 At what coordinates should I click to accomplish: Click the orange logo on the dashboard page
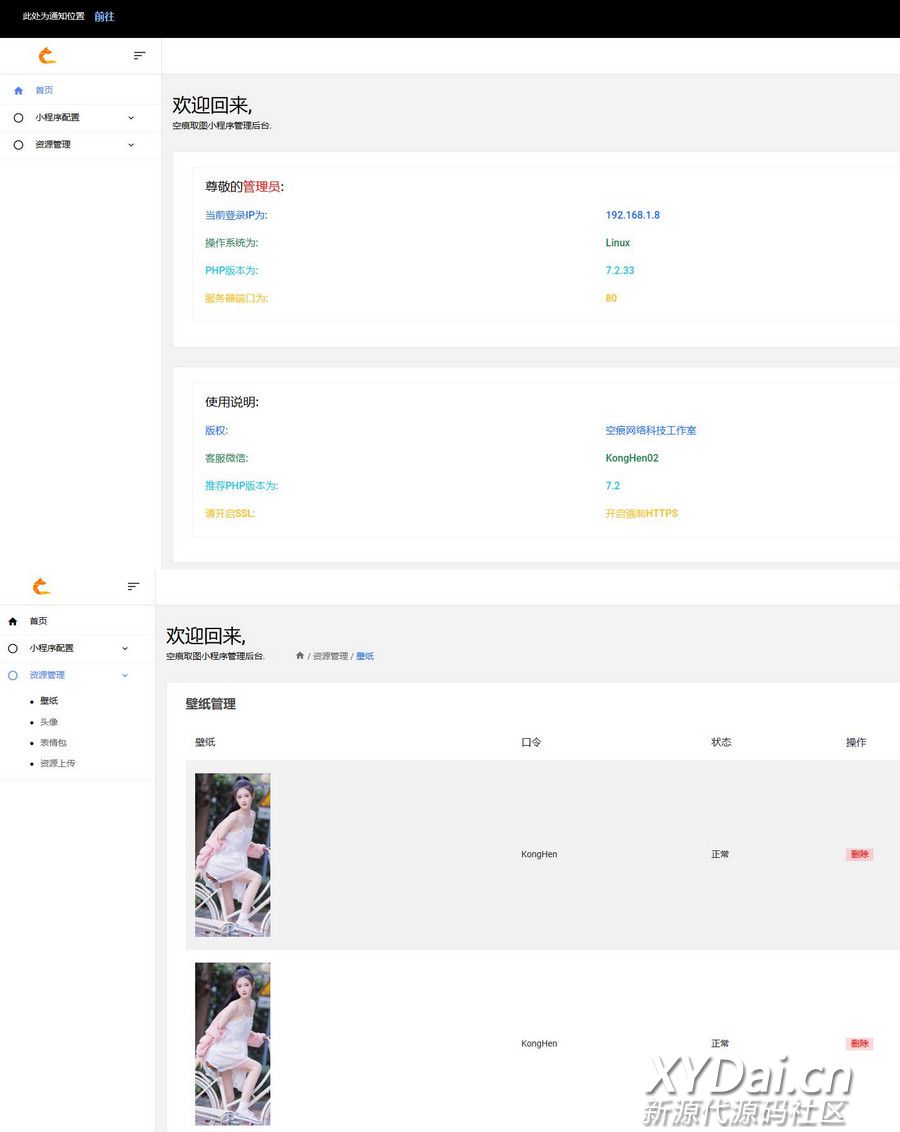[47, 56]
